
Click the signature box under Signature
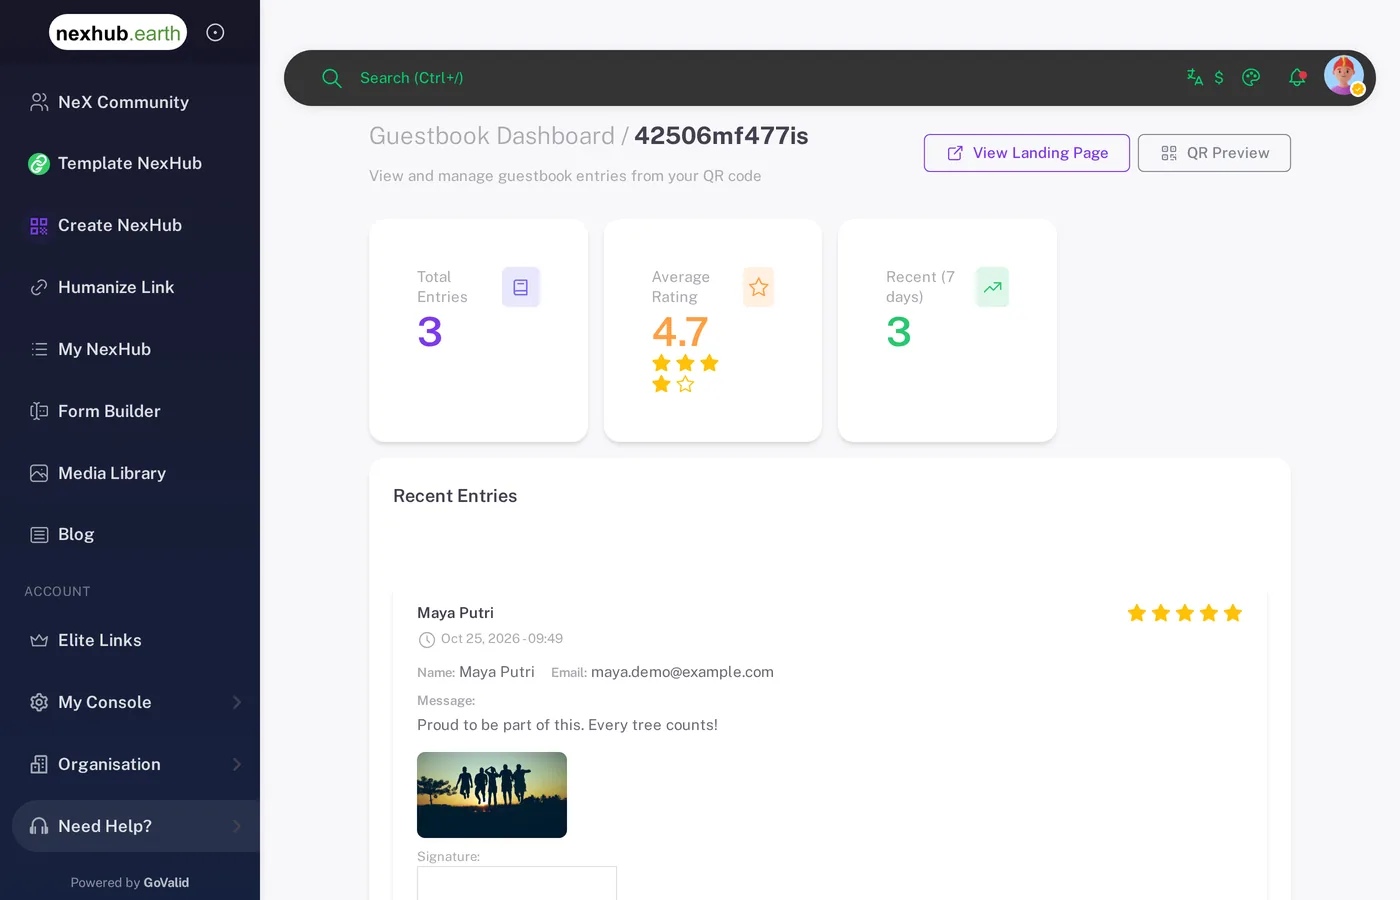(x=517, y=883)
